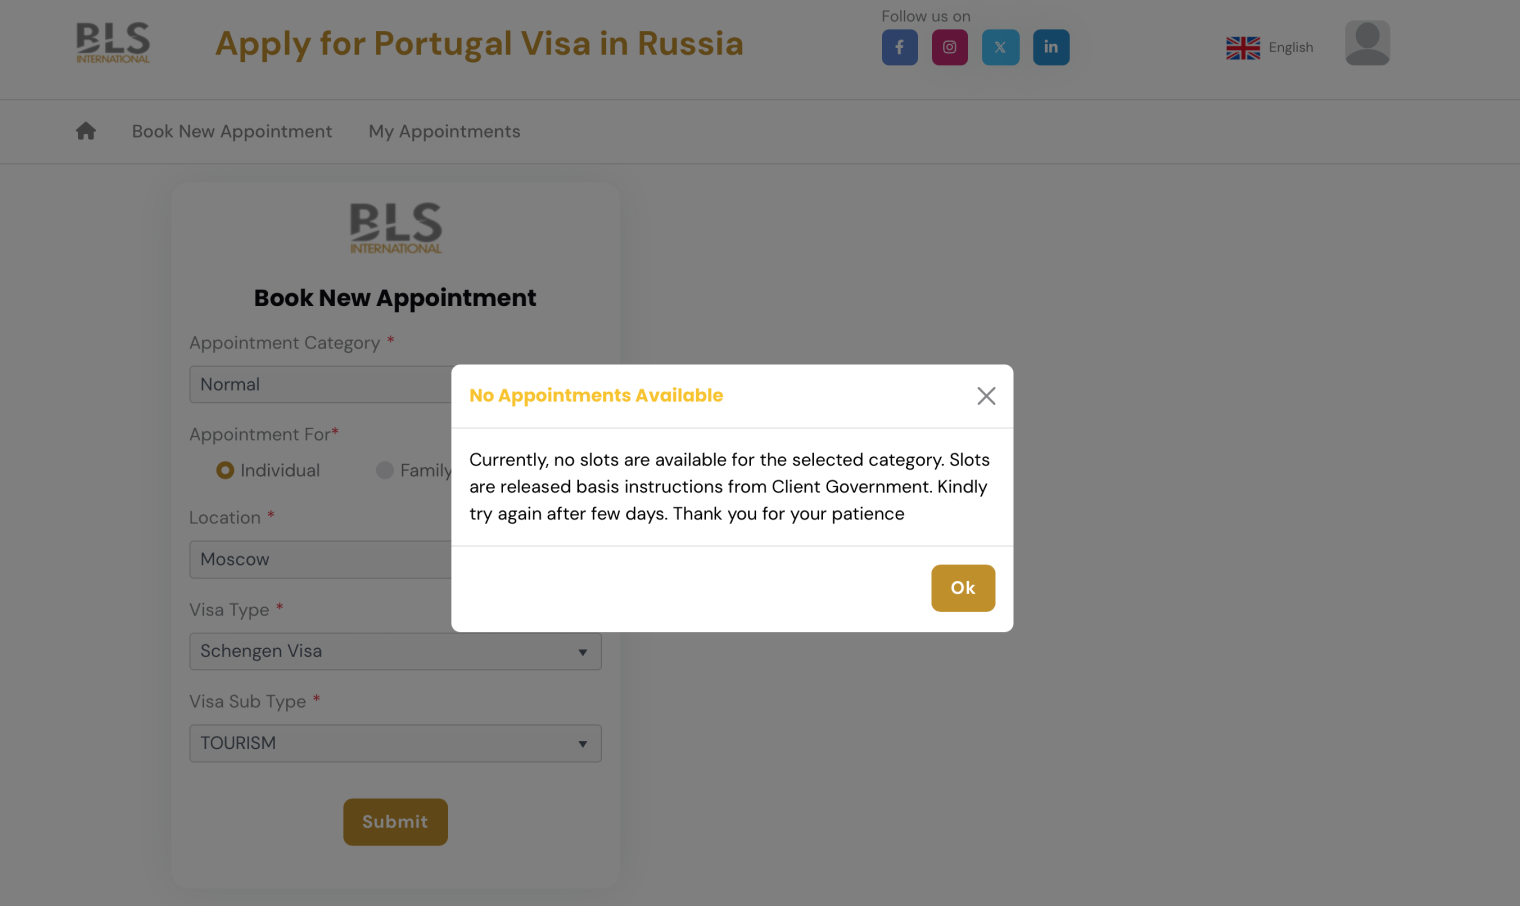Screen dimensions: 1520x906
Task: Open the Facebook social icon
Action: [x=899, y=47]
